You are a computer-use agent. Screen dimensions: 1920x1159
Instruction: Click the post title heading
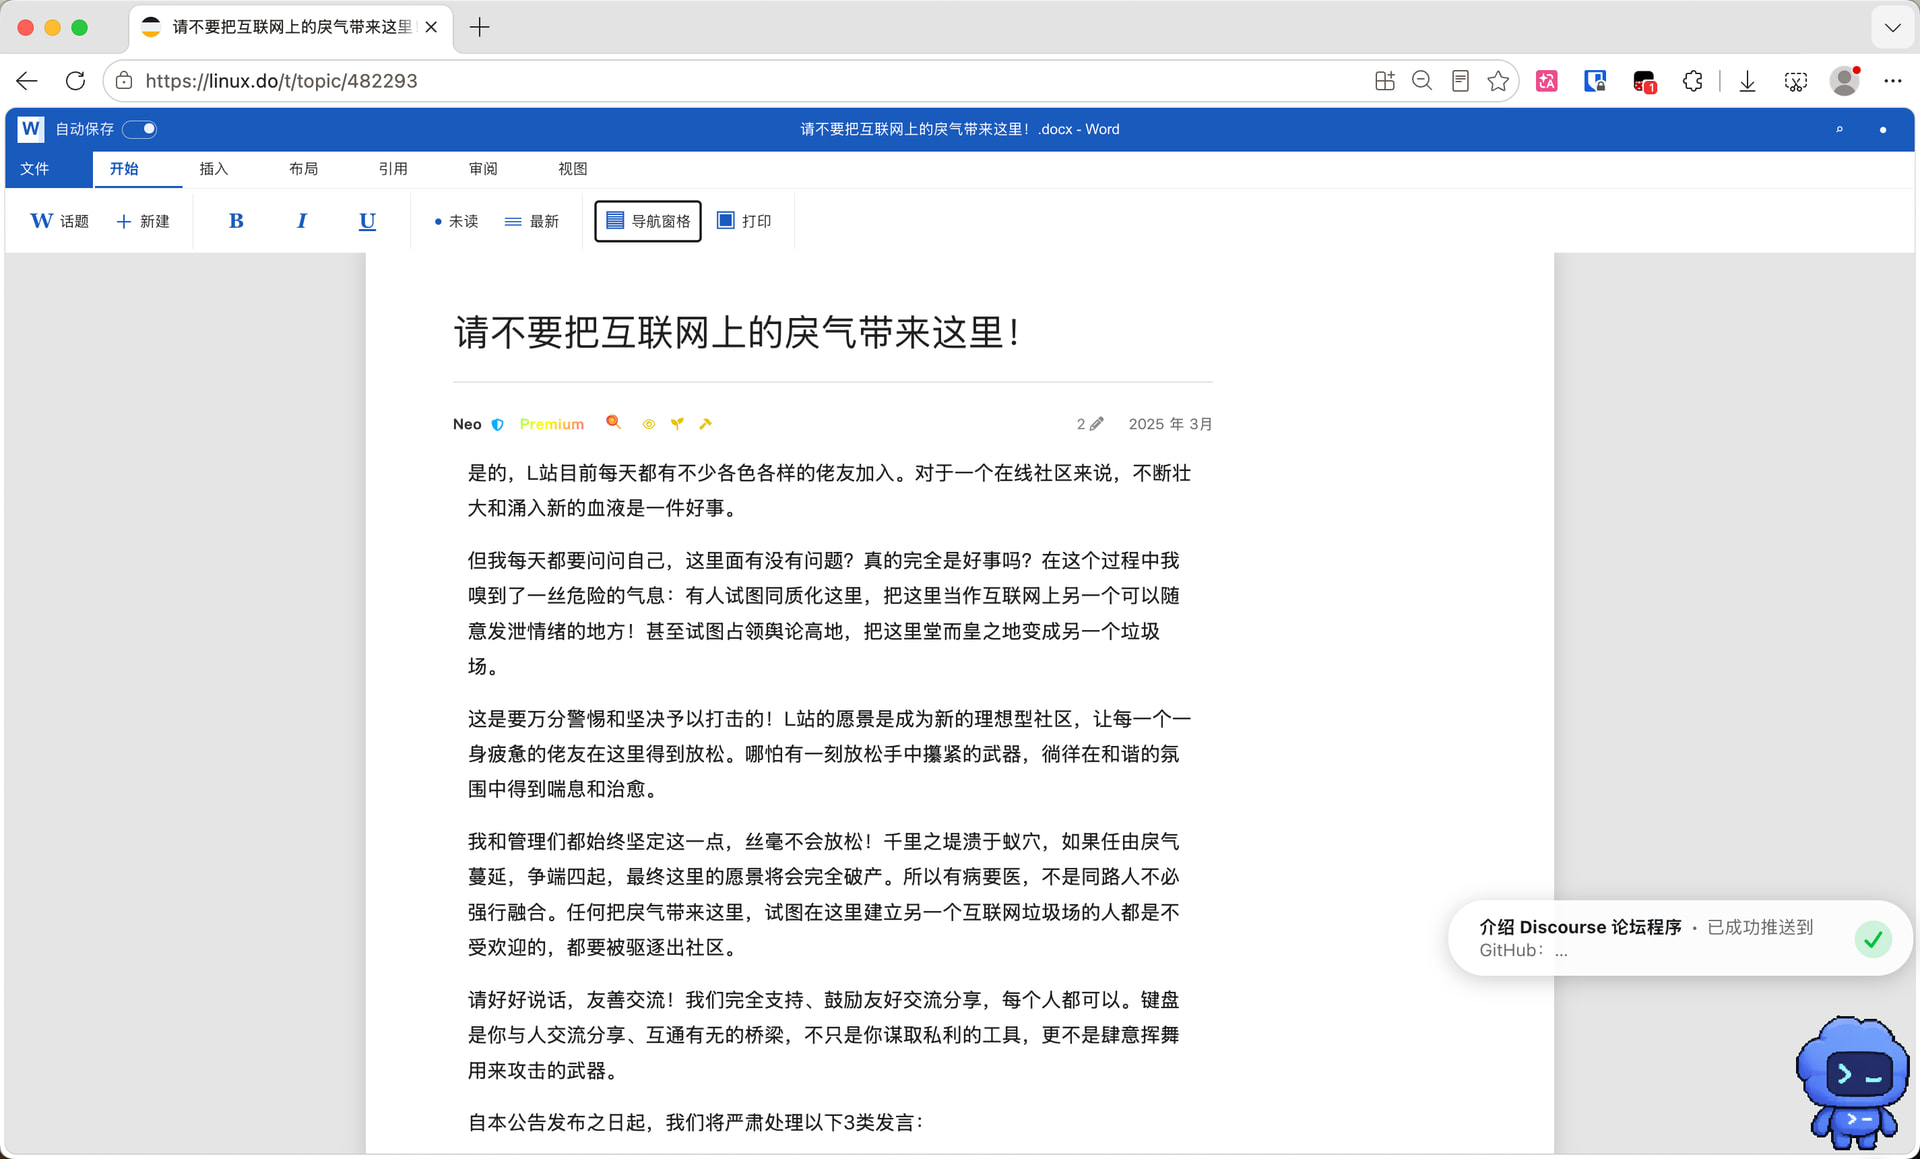[x=738, y=333]
